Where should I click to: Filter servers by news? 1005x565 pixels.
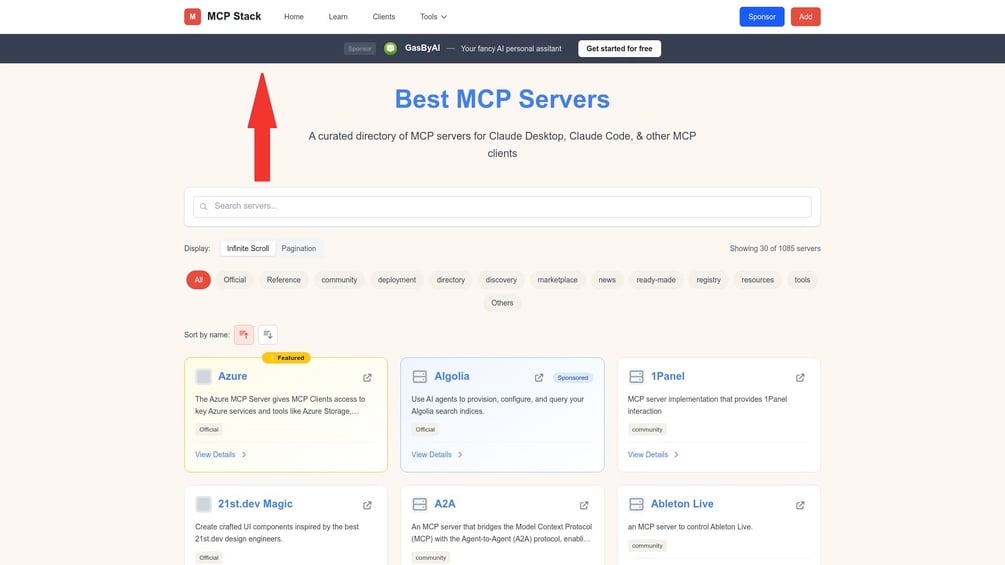pos(607,280)
